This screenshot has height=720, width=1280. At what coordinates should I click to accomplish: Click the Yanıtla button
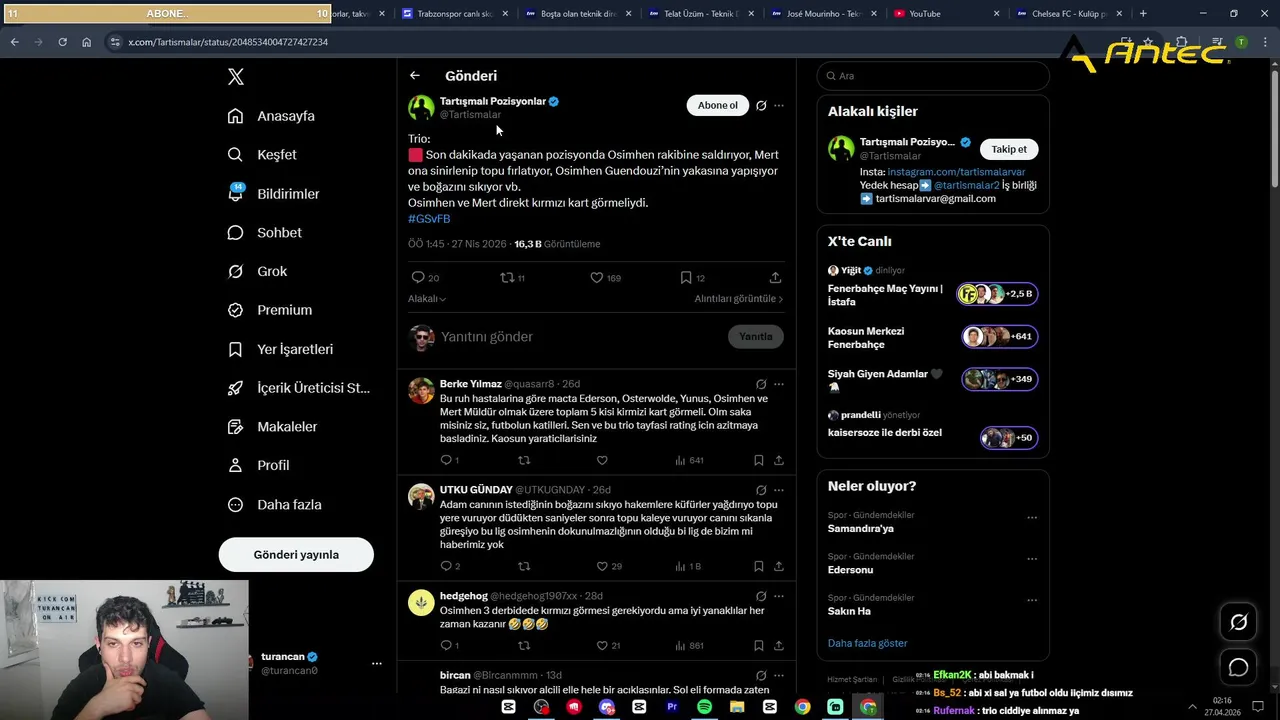(x=755, y=337)
